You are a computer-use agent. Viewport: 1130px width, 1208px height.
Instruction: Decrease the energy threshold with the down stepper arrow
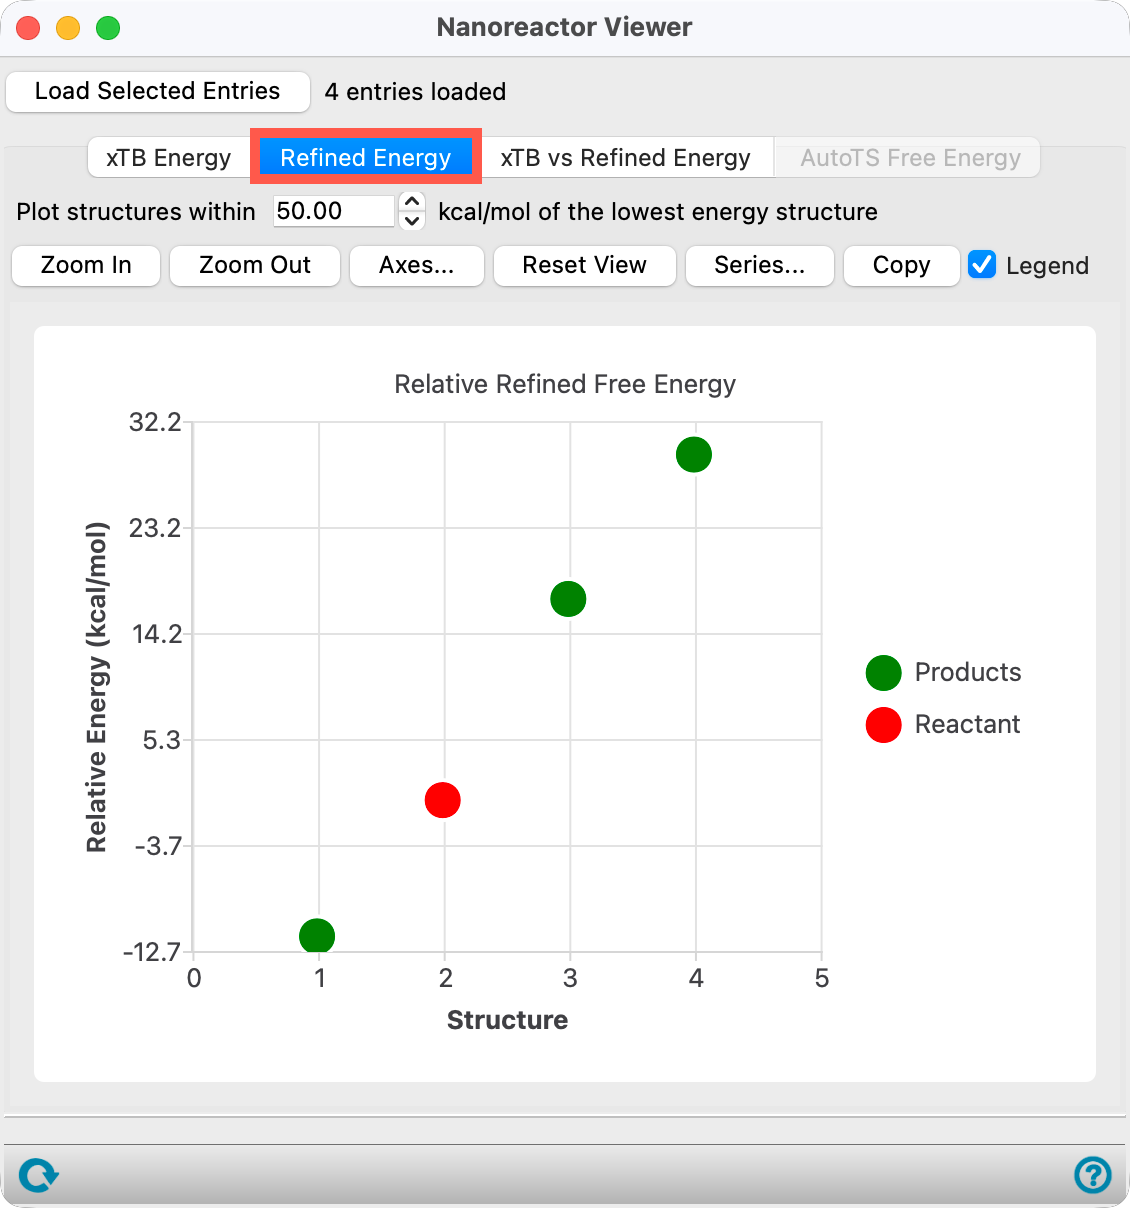(412, 220)
